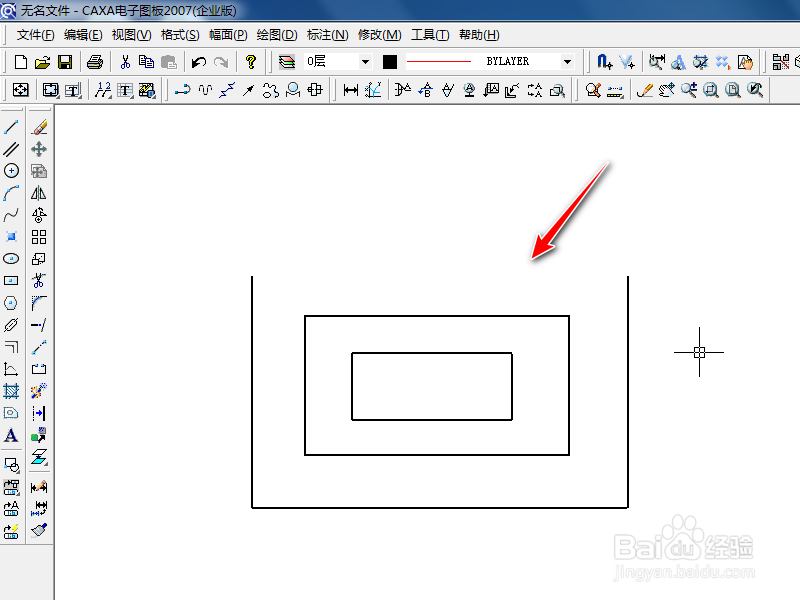Select the Text tool A
800x600 pixels.
pyautogui.click(x=11, y=435)
